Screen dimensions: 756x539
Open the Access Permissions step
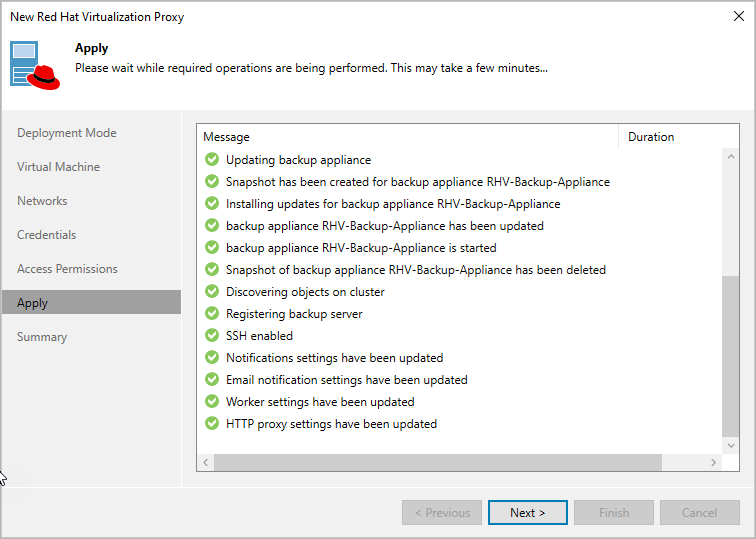(67, 269)
